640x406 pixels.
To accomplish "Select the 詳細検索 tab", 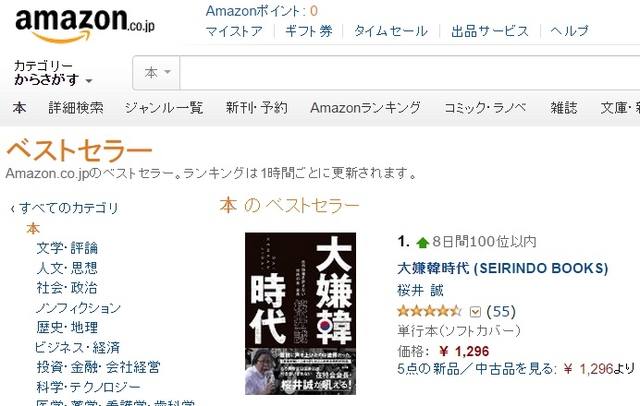I will (x=76, y=108).
